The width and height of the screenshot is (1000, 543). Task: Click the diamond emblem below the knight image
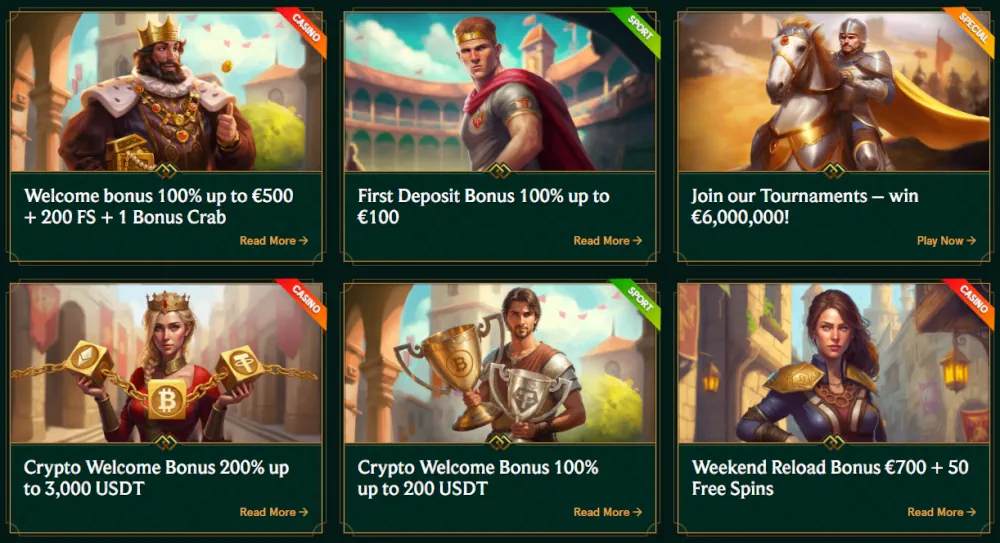(832, 170)
